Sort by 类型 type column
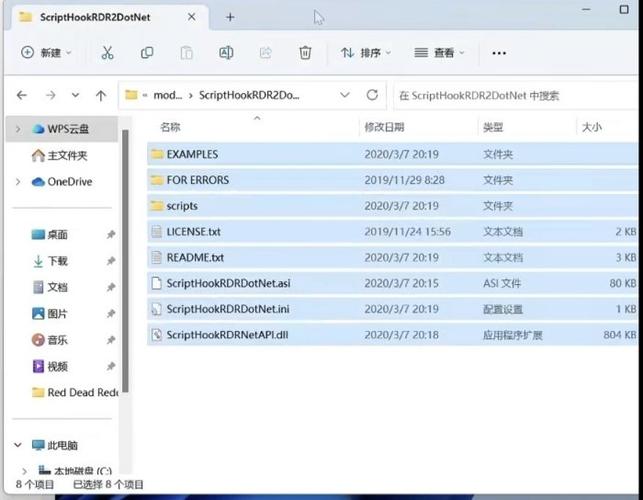Image resolution: width=643 pixels, height=500 pixels. (x=493, y=127)
